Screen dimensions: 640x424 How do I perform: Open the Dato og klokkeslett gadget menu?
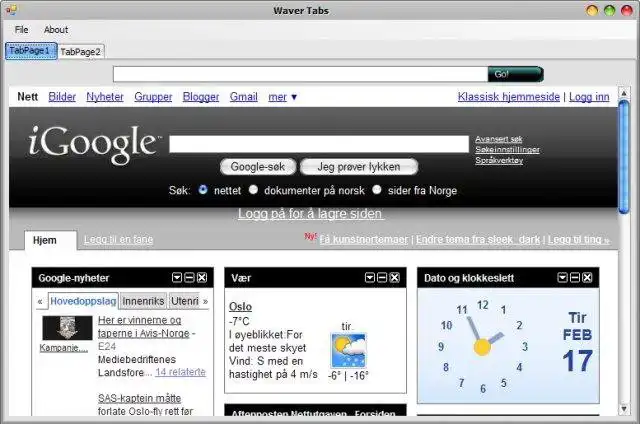562,278
